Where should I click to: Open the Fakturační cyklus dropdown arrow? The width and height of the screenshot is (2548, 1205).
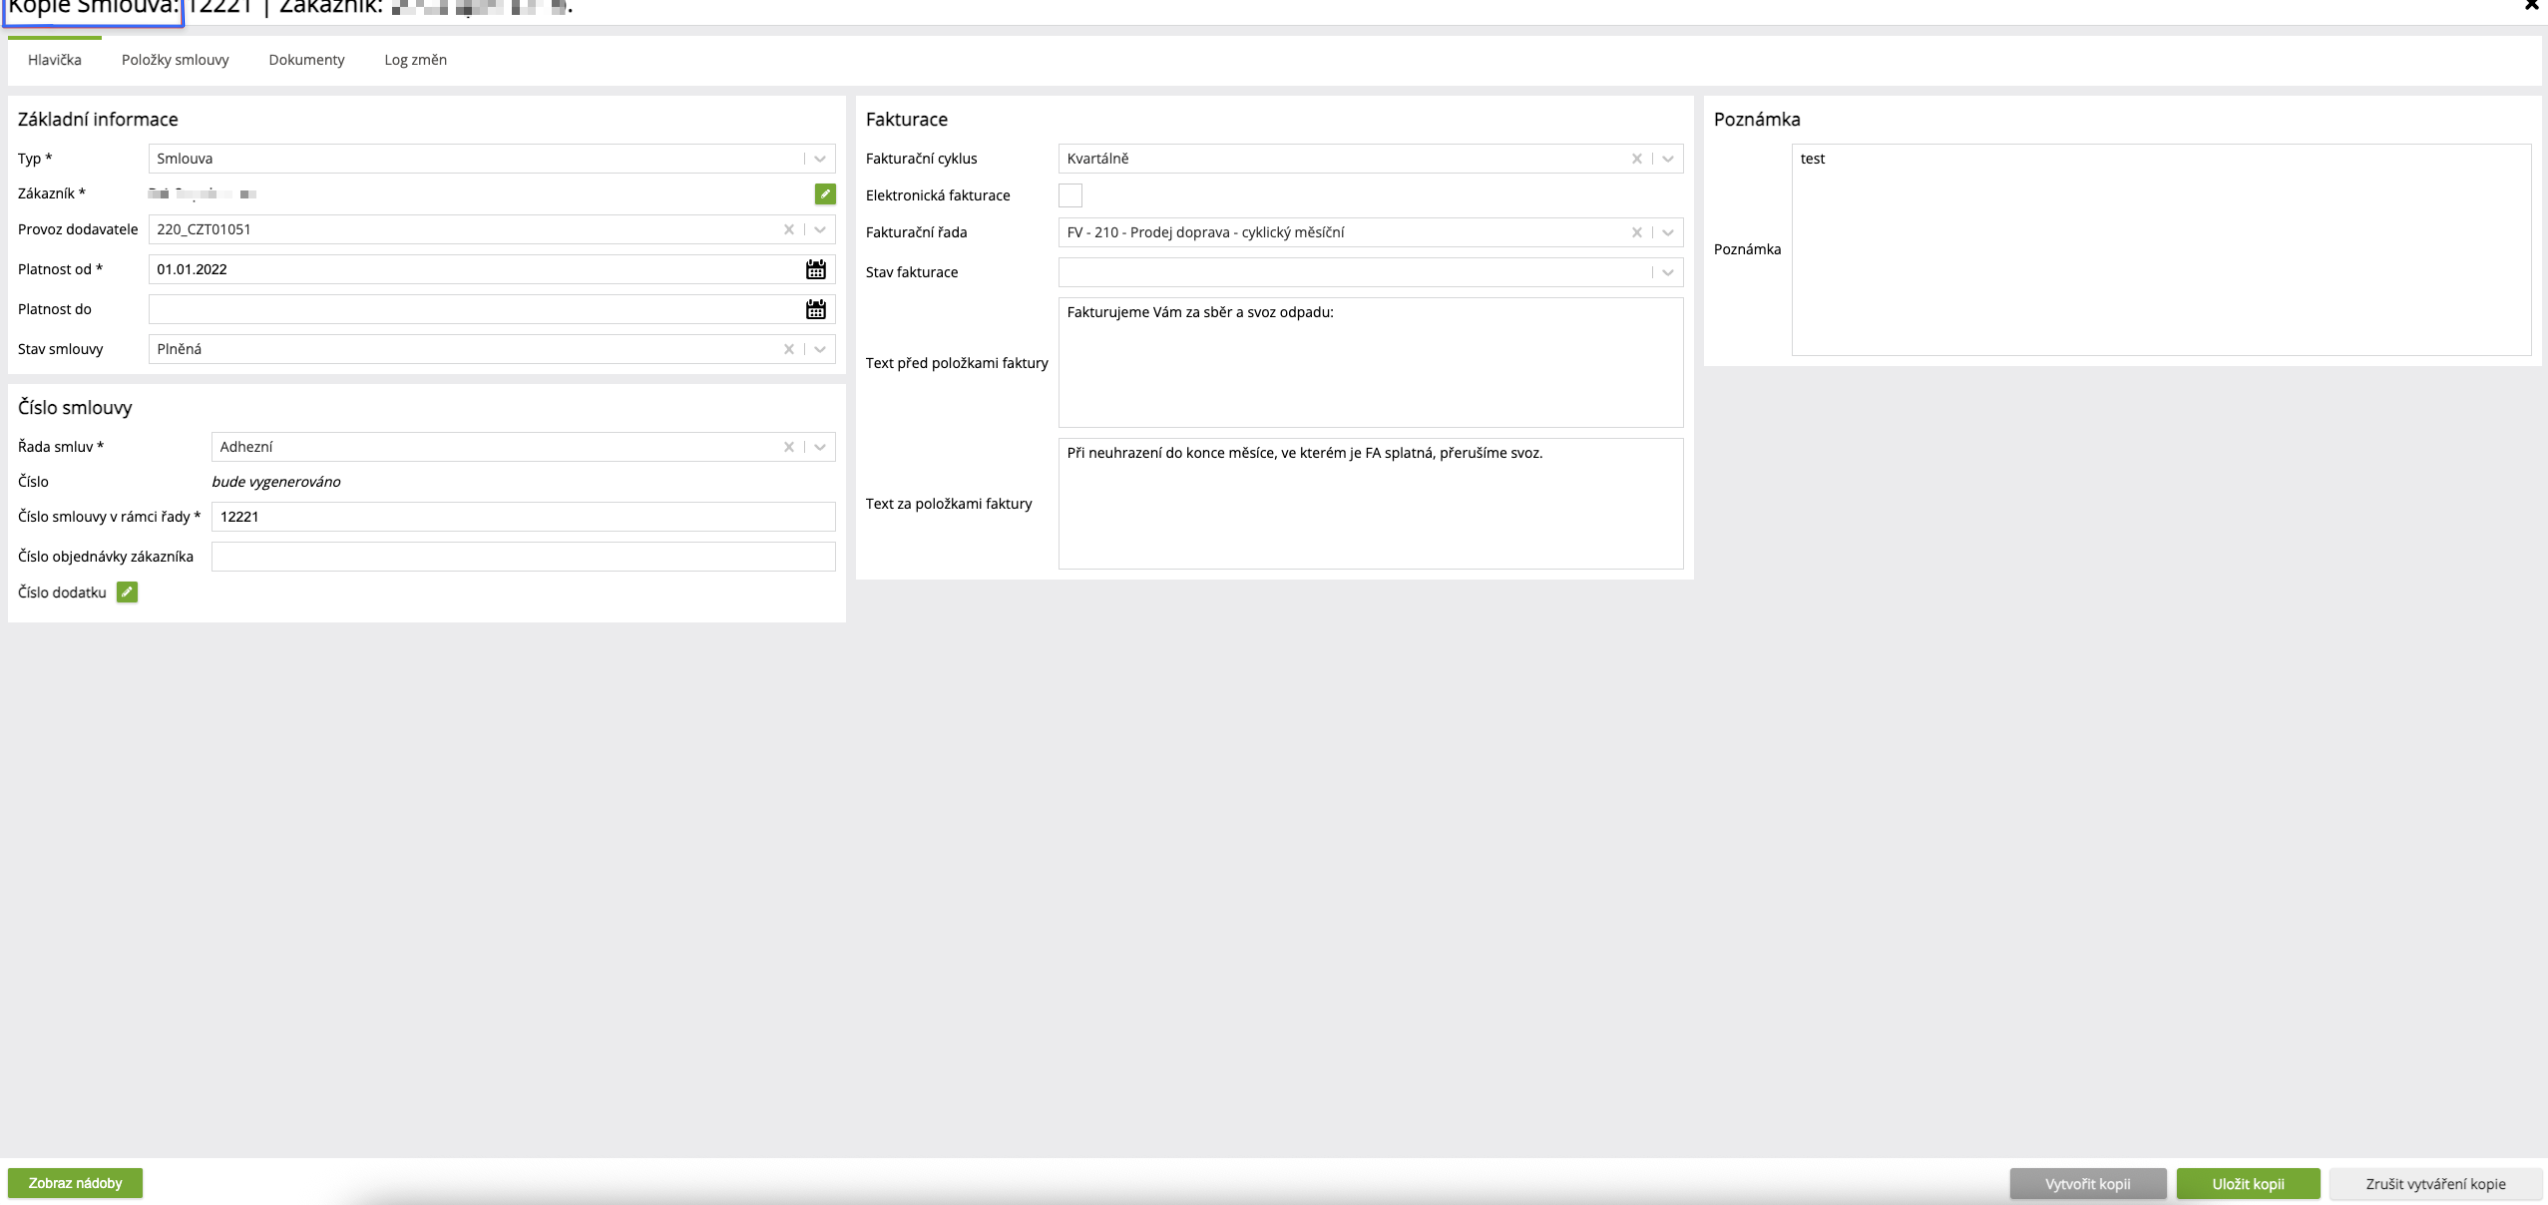pyautogui.click(x=1667, y=158)
